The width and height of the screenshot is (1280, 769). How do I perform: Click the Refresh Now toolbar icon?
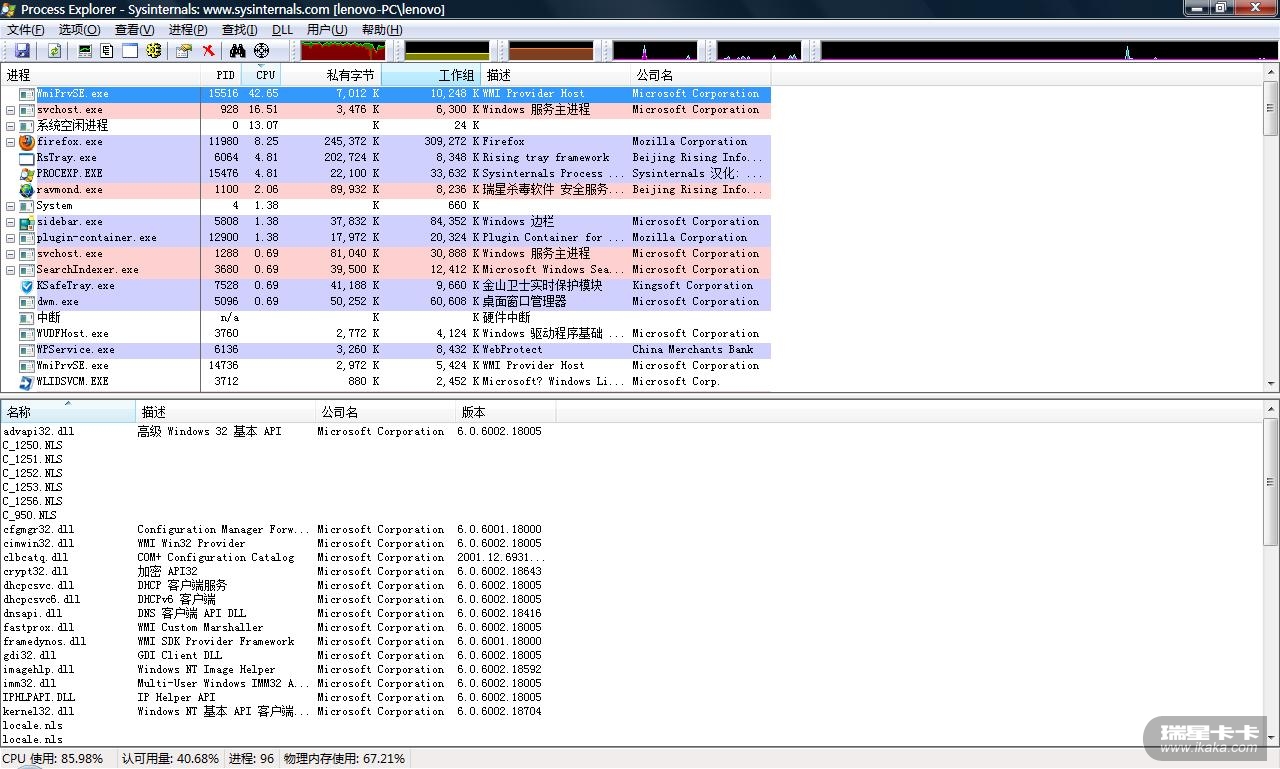54,51
